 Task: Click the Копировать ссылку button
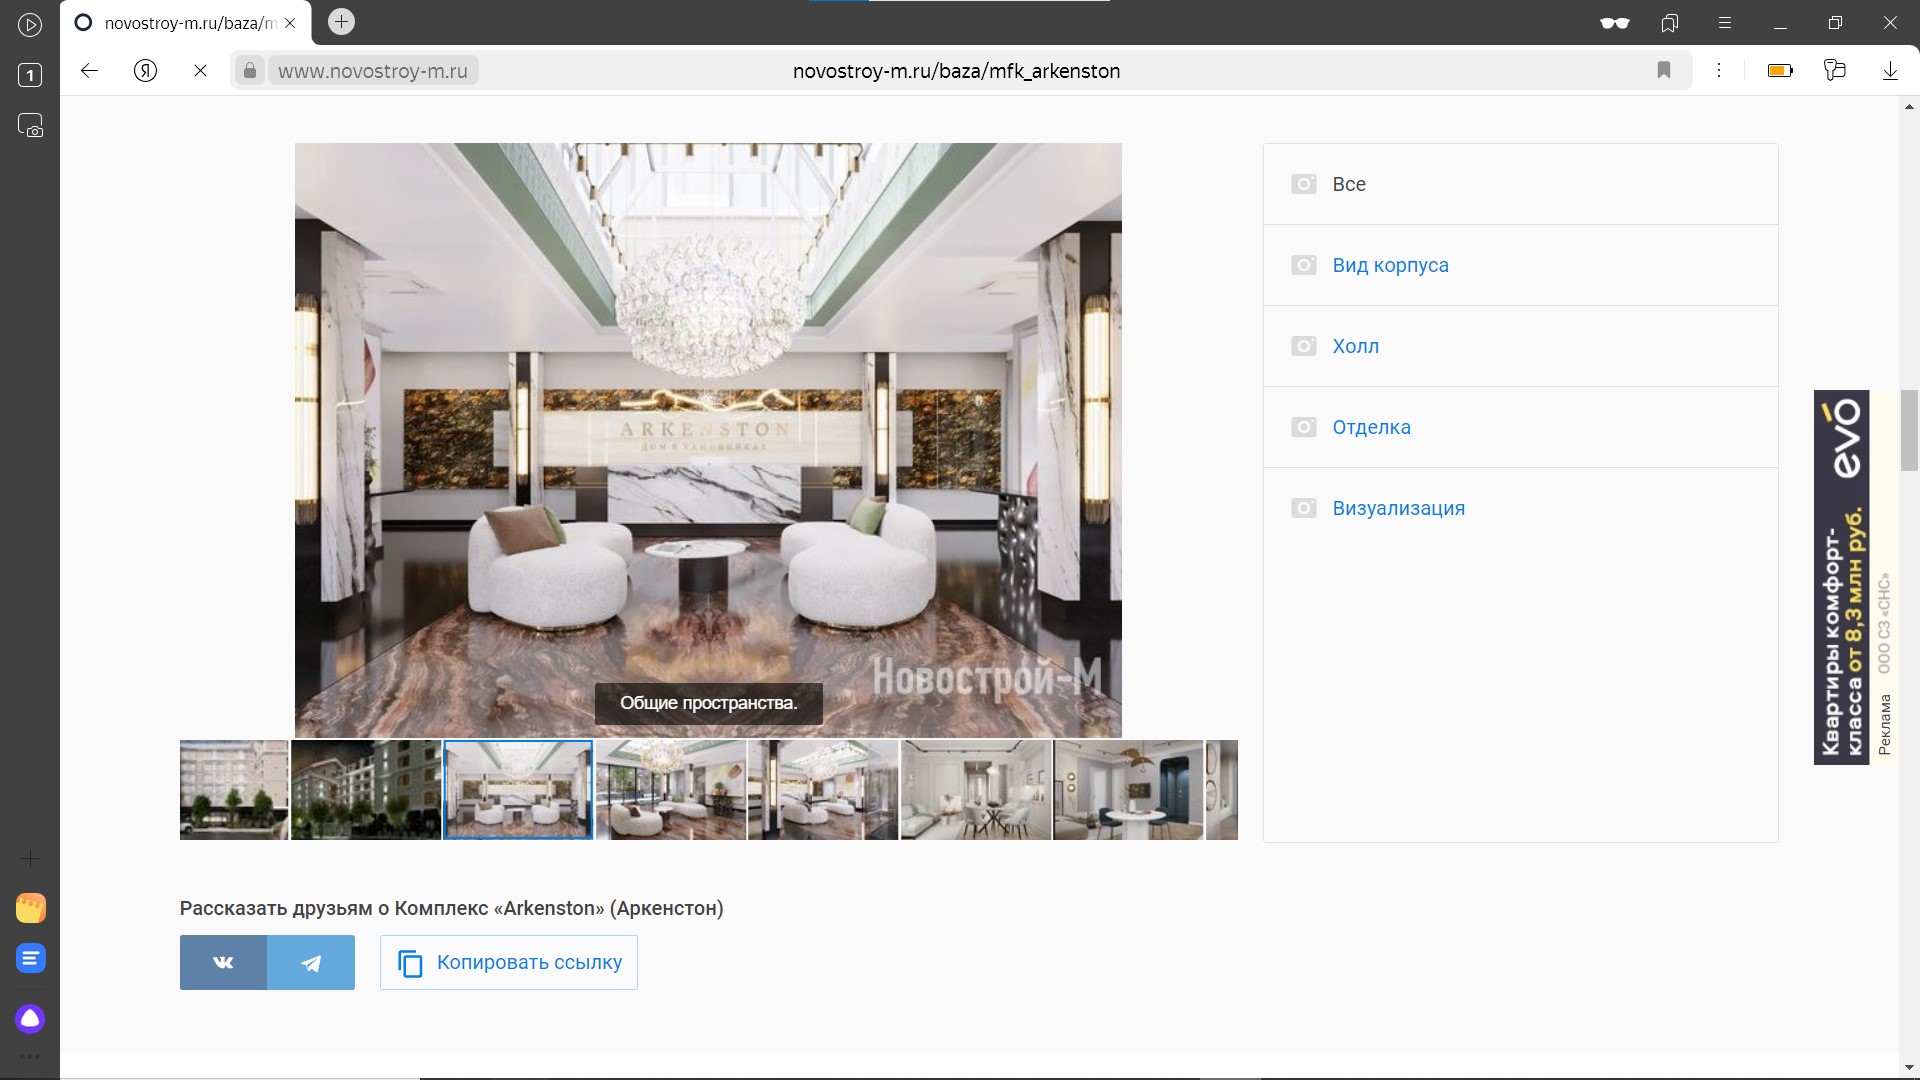pyautogui.click(x=509, y=962)
